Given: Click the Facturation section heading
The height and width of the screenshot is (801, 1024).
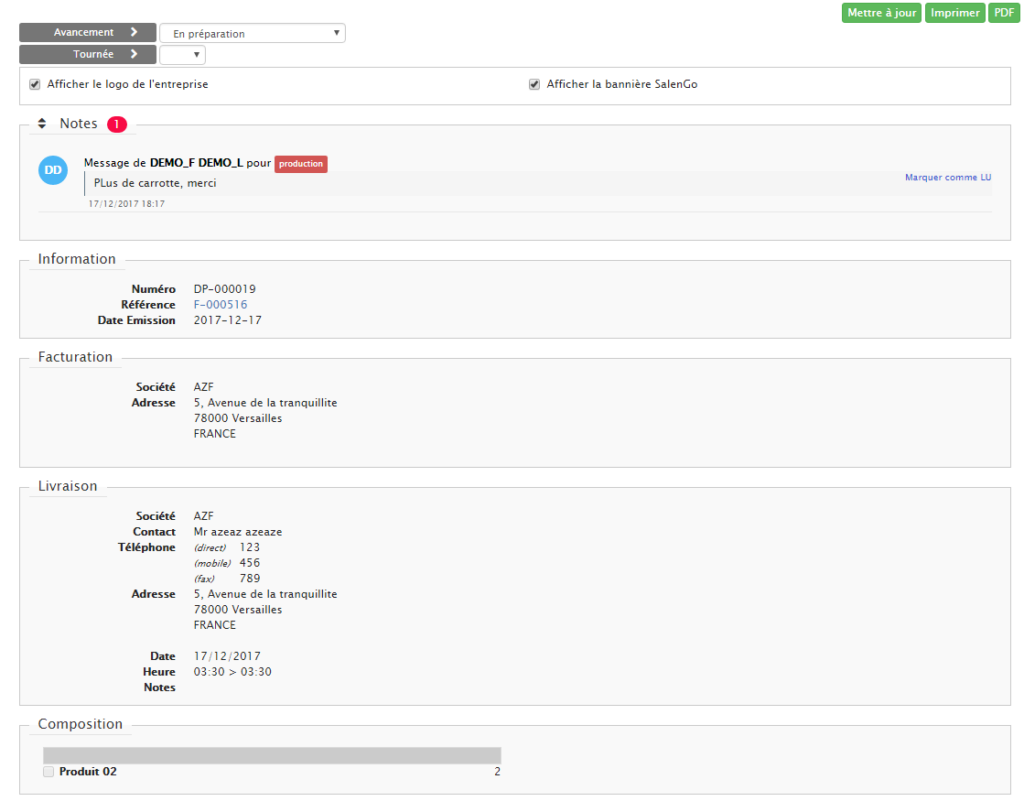Looking at the screenshot, I should (x=75, y=357).
